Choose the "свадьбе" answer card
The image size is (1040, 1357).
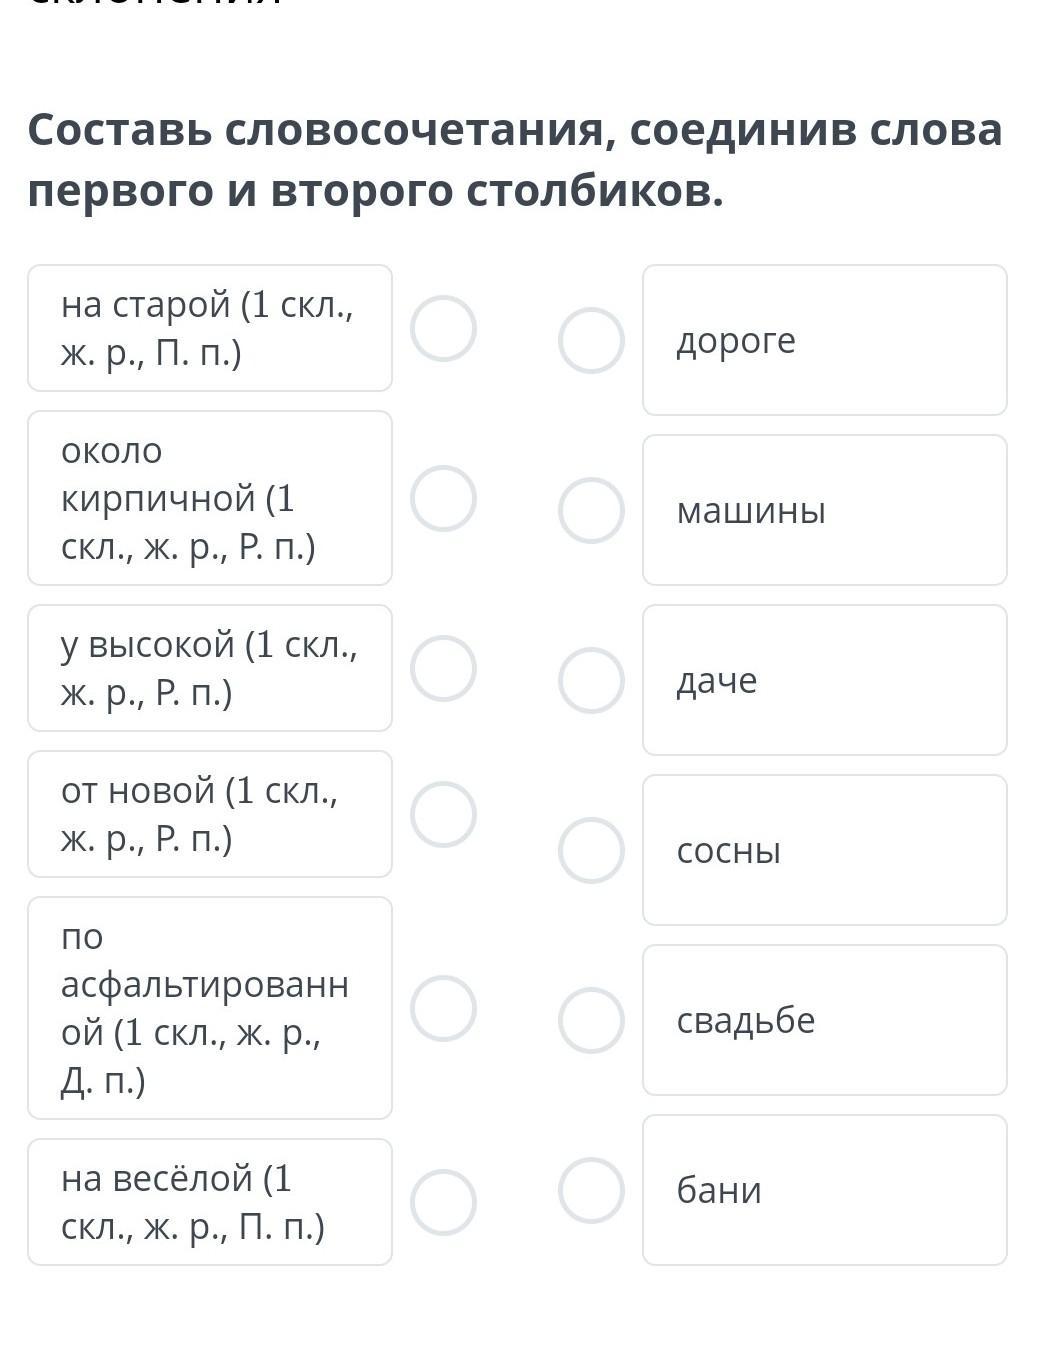[824, 1020]
